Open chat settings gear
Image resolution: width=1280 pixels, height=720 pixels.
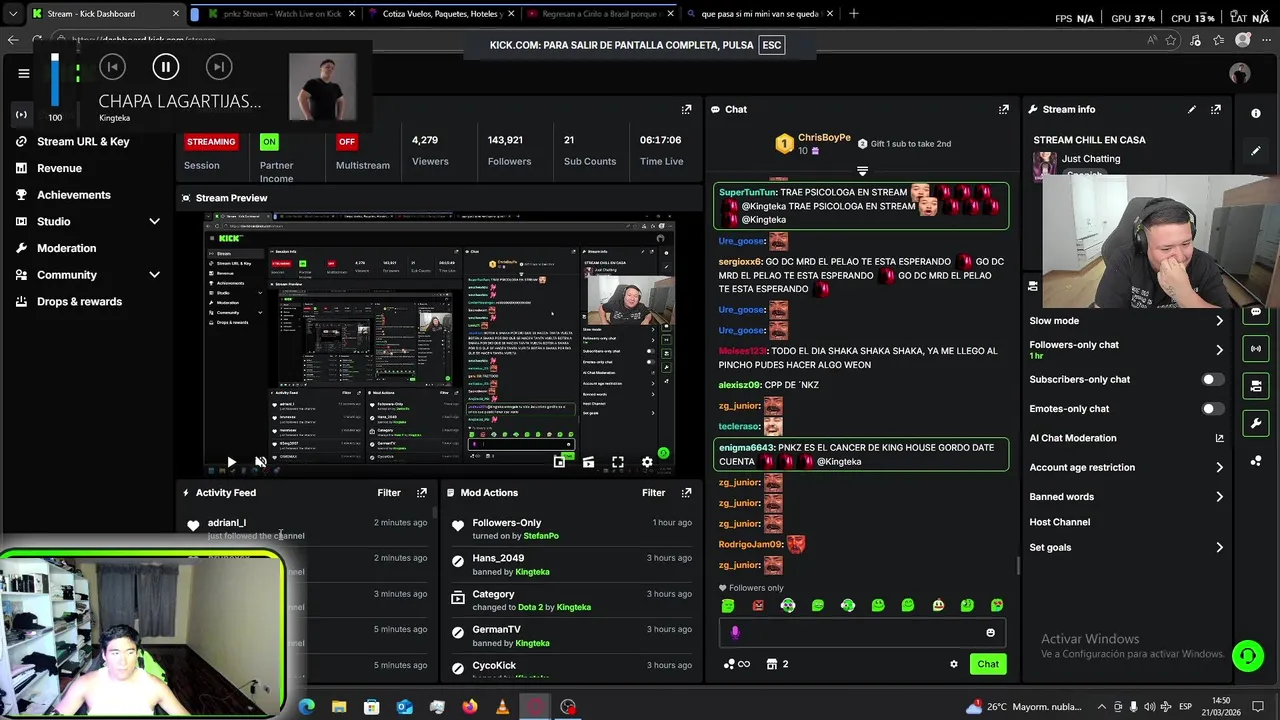click(x=954, y=664)
